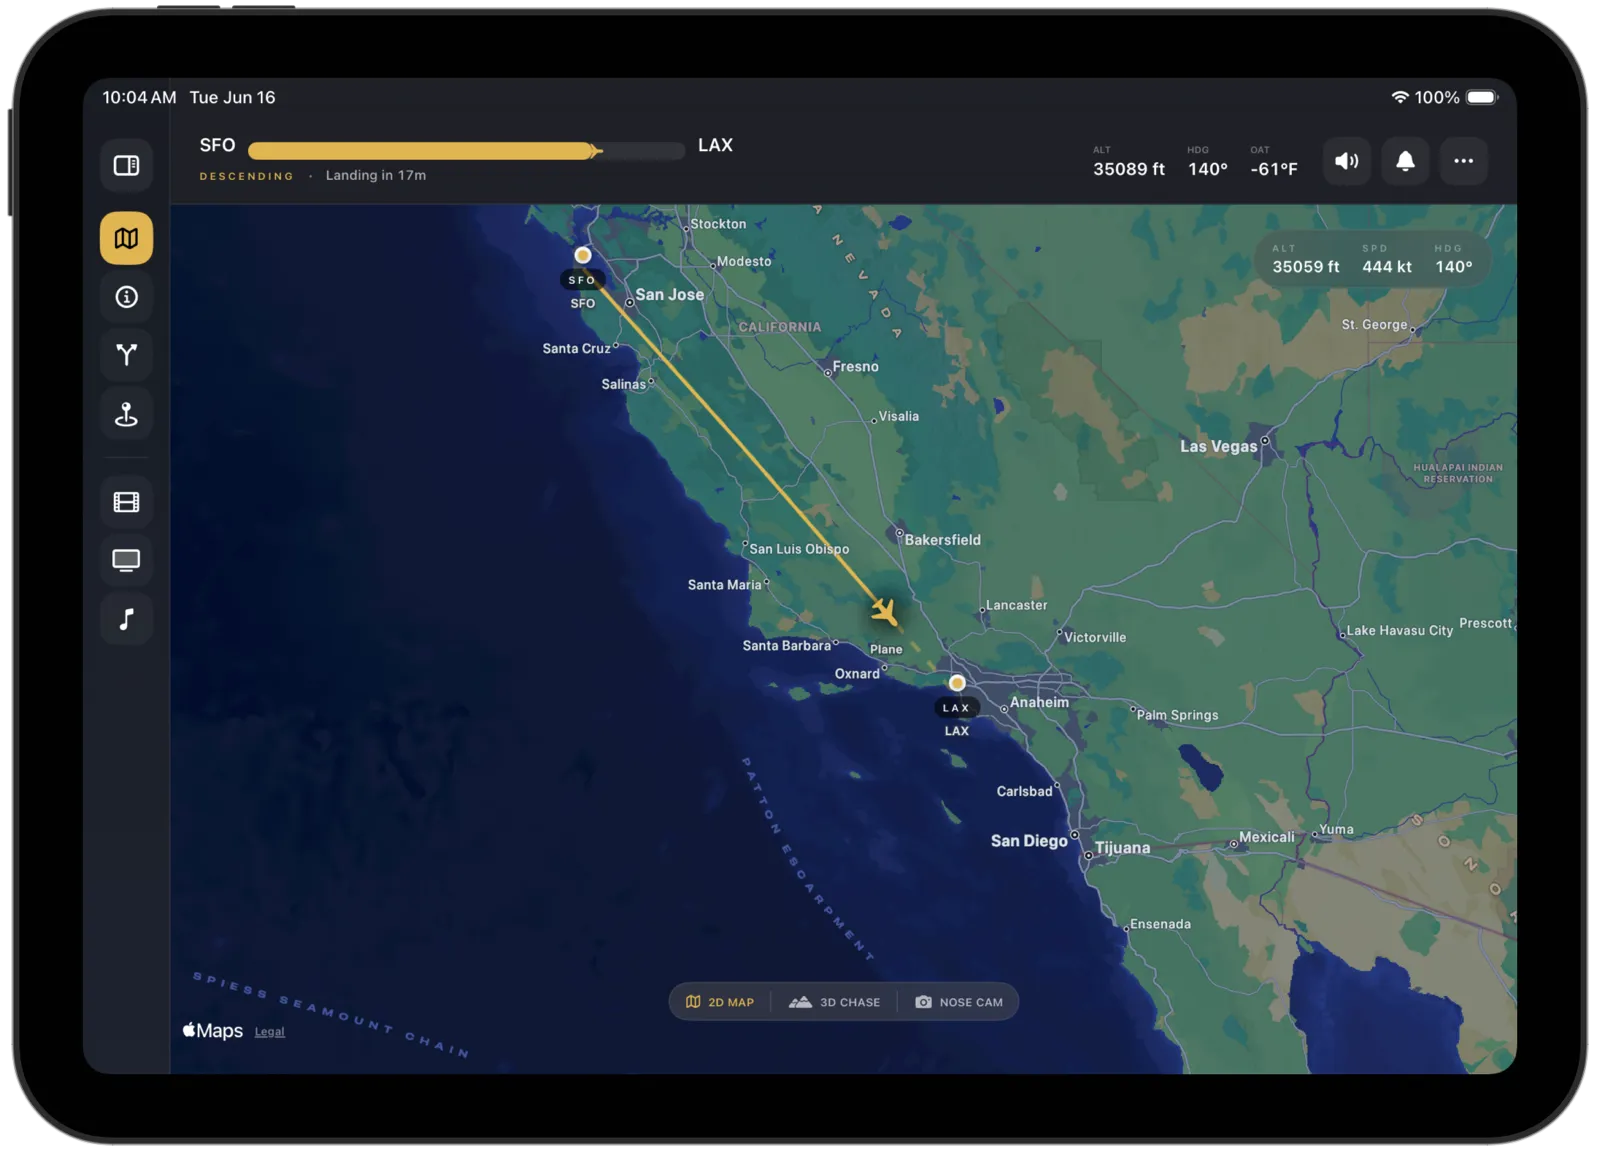This screenshot has width=1600, height=1163.
Task: Click the San Jose map label
Action: (x=670, y=295)
